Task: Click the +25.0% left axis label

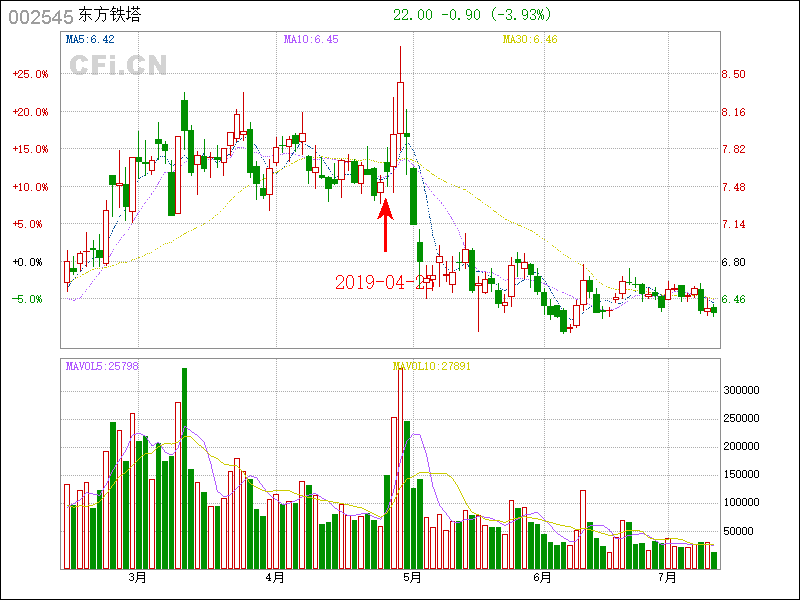Action: click(x=30, y=74)
